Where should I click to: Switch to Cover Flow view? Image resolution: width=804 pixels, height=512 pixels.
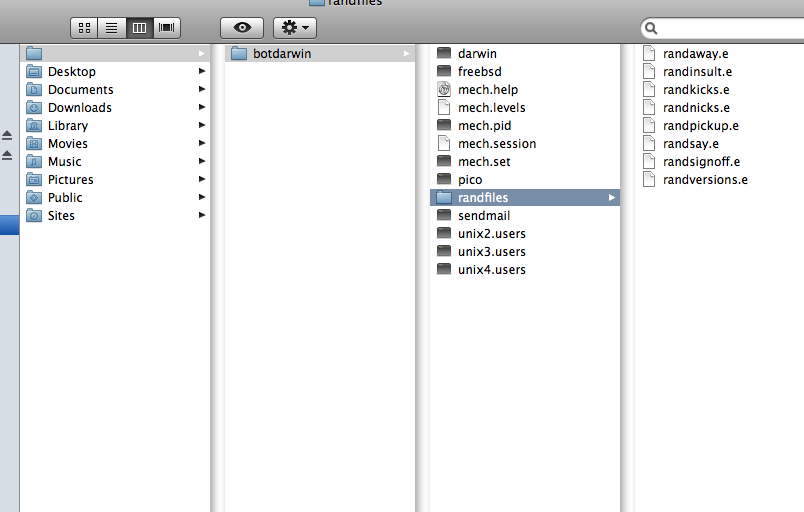click(x=167, y=28)
